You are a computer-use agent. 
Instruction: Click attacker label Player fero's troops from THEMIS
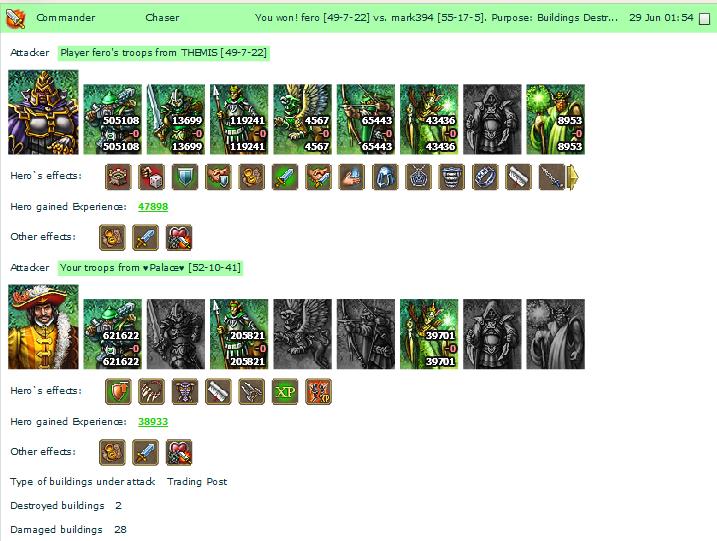(x=164, y=53)
